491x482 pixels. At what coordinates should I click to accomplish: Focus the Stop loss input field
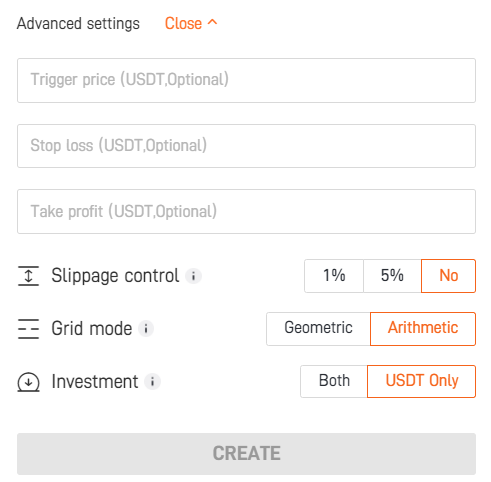246,146
